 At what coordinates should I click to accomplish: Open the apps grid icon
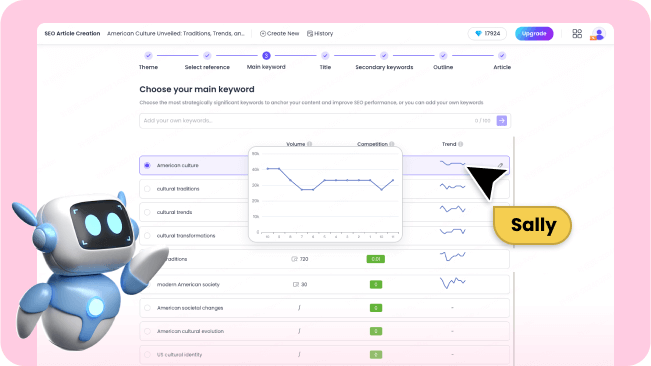(577, 34)
